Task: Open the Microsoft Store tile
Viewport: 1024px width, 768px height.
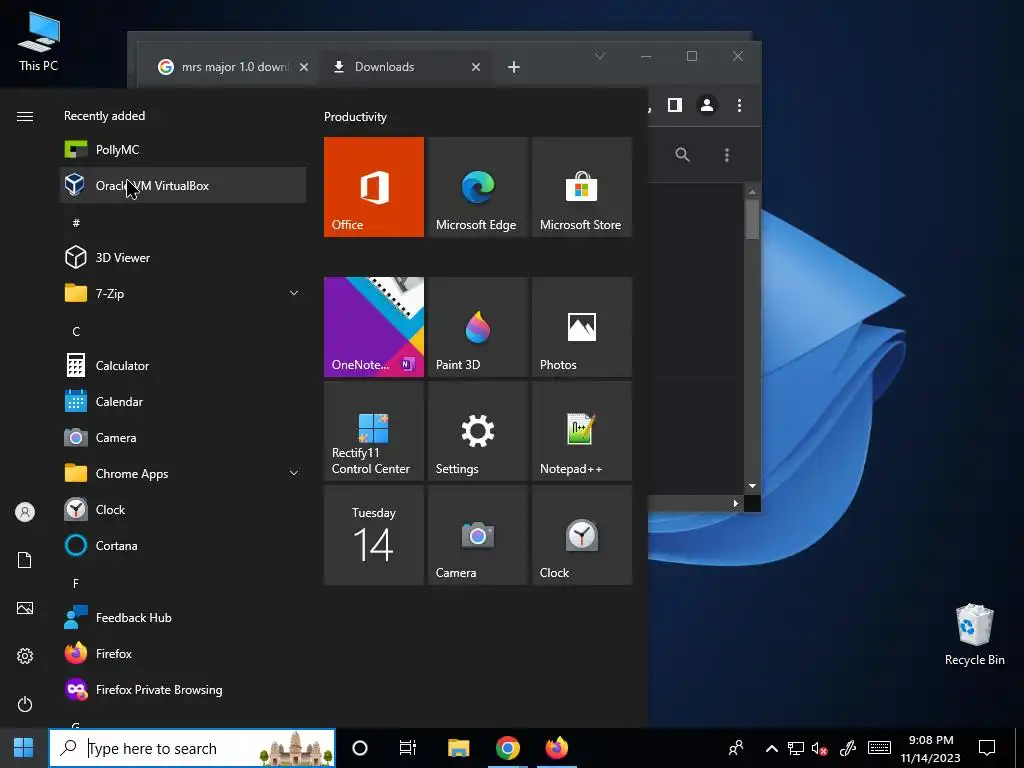Action: pos(582,187)
